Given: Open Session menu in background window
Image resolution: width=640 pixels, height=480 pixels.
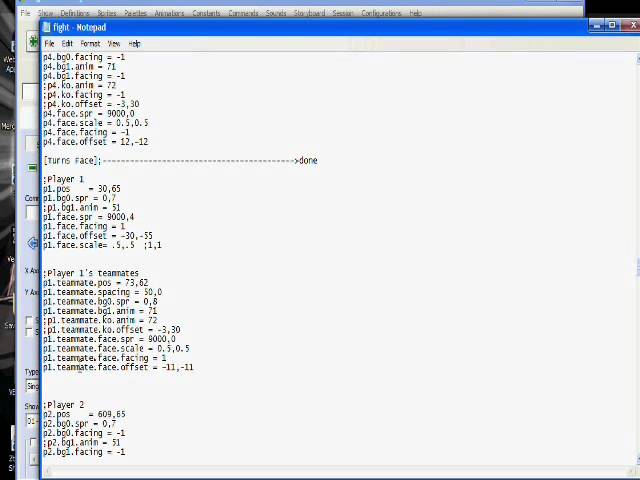Looking at the screenshot, I should click(x=342, y=13).
